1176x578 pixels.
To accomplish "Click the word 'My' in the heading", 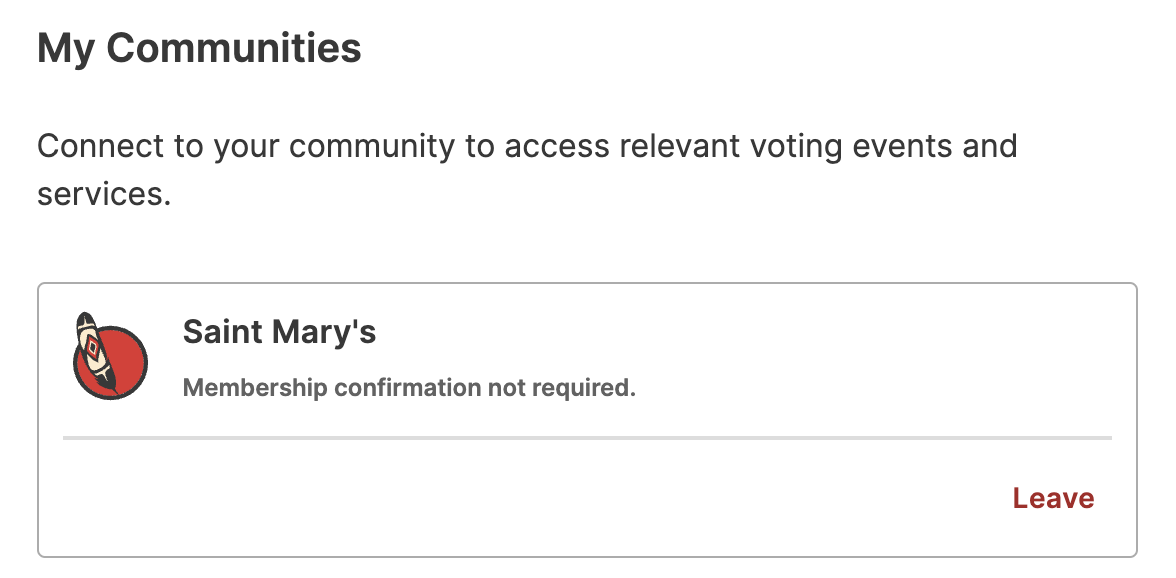I will pos(66,49).
